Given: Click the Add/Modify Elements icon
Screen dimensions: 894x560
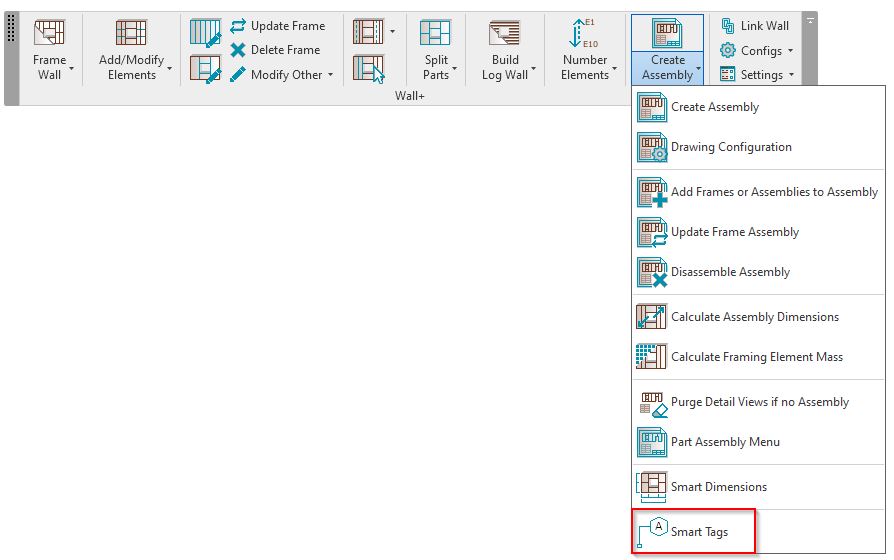Looking at the screenshot, I should pos(131,33).
